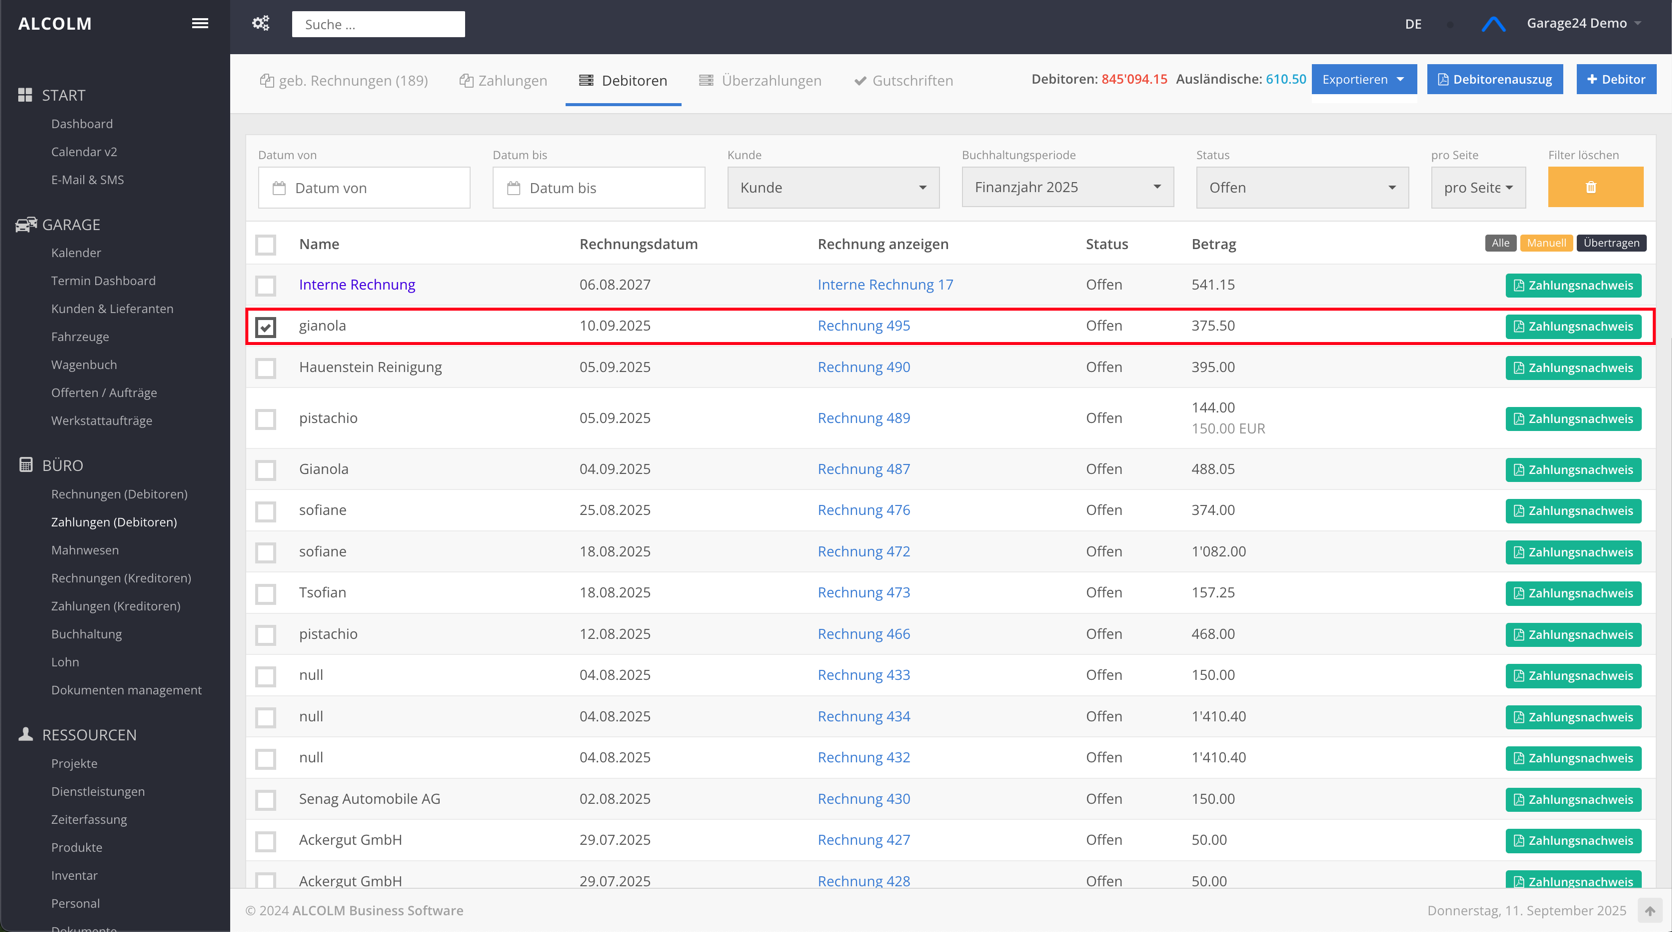This screenshot has height=932, width=1672.
Task: Open the Rechnung 489 link
Action: click(863, 418)
